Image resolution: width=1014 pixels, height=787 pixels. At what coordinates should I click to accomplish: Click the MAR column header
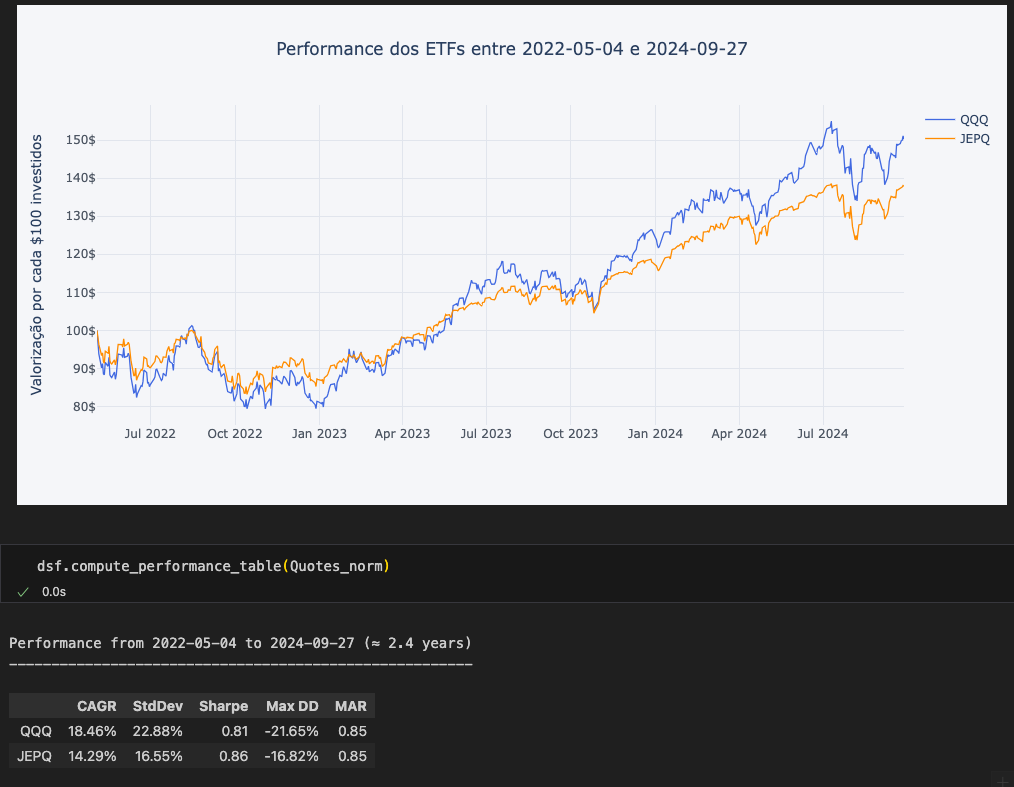pos(351,706)
